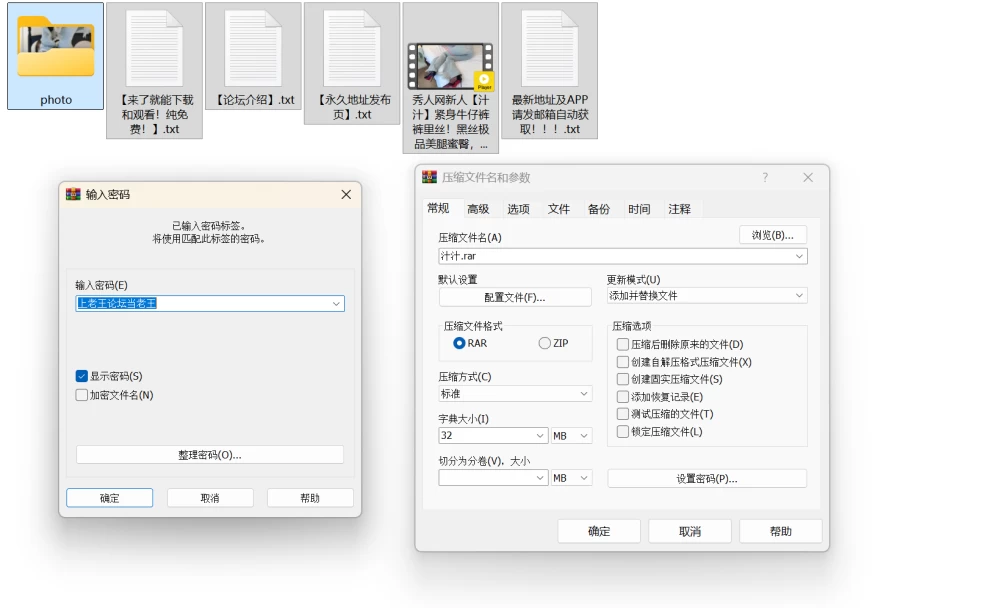Open the 字典大小 value dropdown showing 32
Image resolution: width=1000 pixels, height=608 pixels.
[540, 436]
